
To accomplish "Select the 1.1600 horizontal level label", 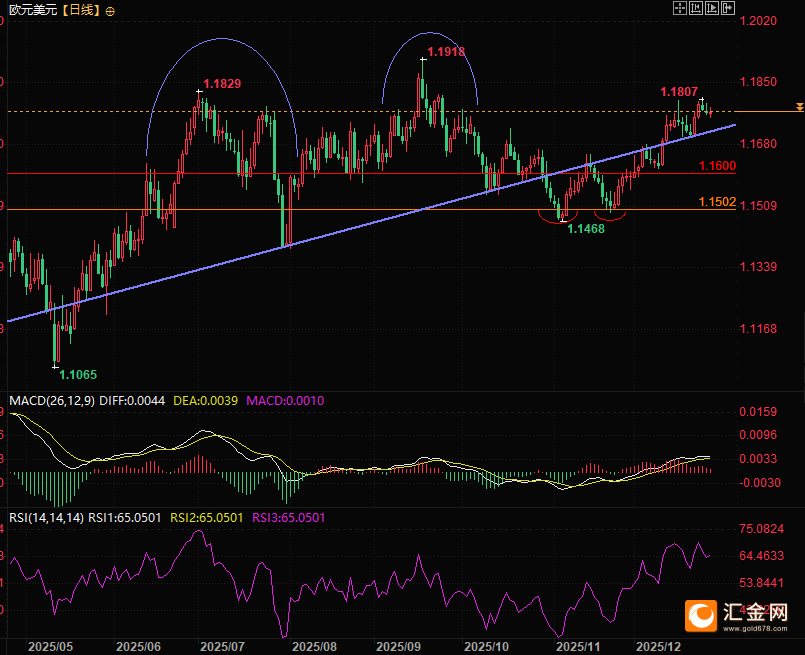I will [718, 166].
